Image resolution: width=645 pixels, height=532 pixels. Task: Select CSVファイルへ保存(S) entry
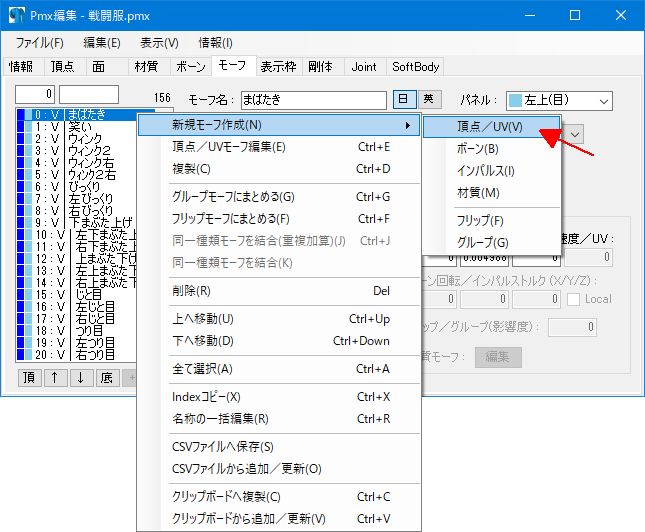pos(279,447)
